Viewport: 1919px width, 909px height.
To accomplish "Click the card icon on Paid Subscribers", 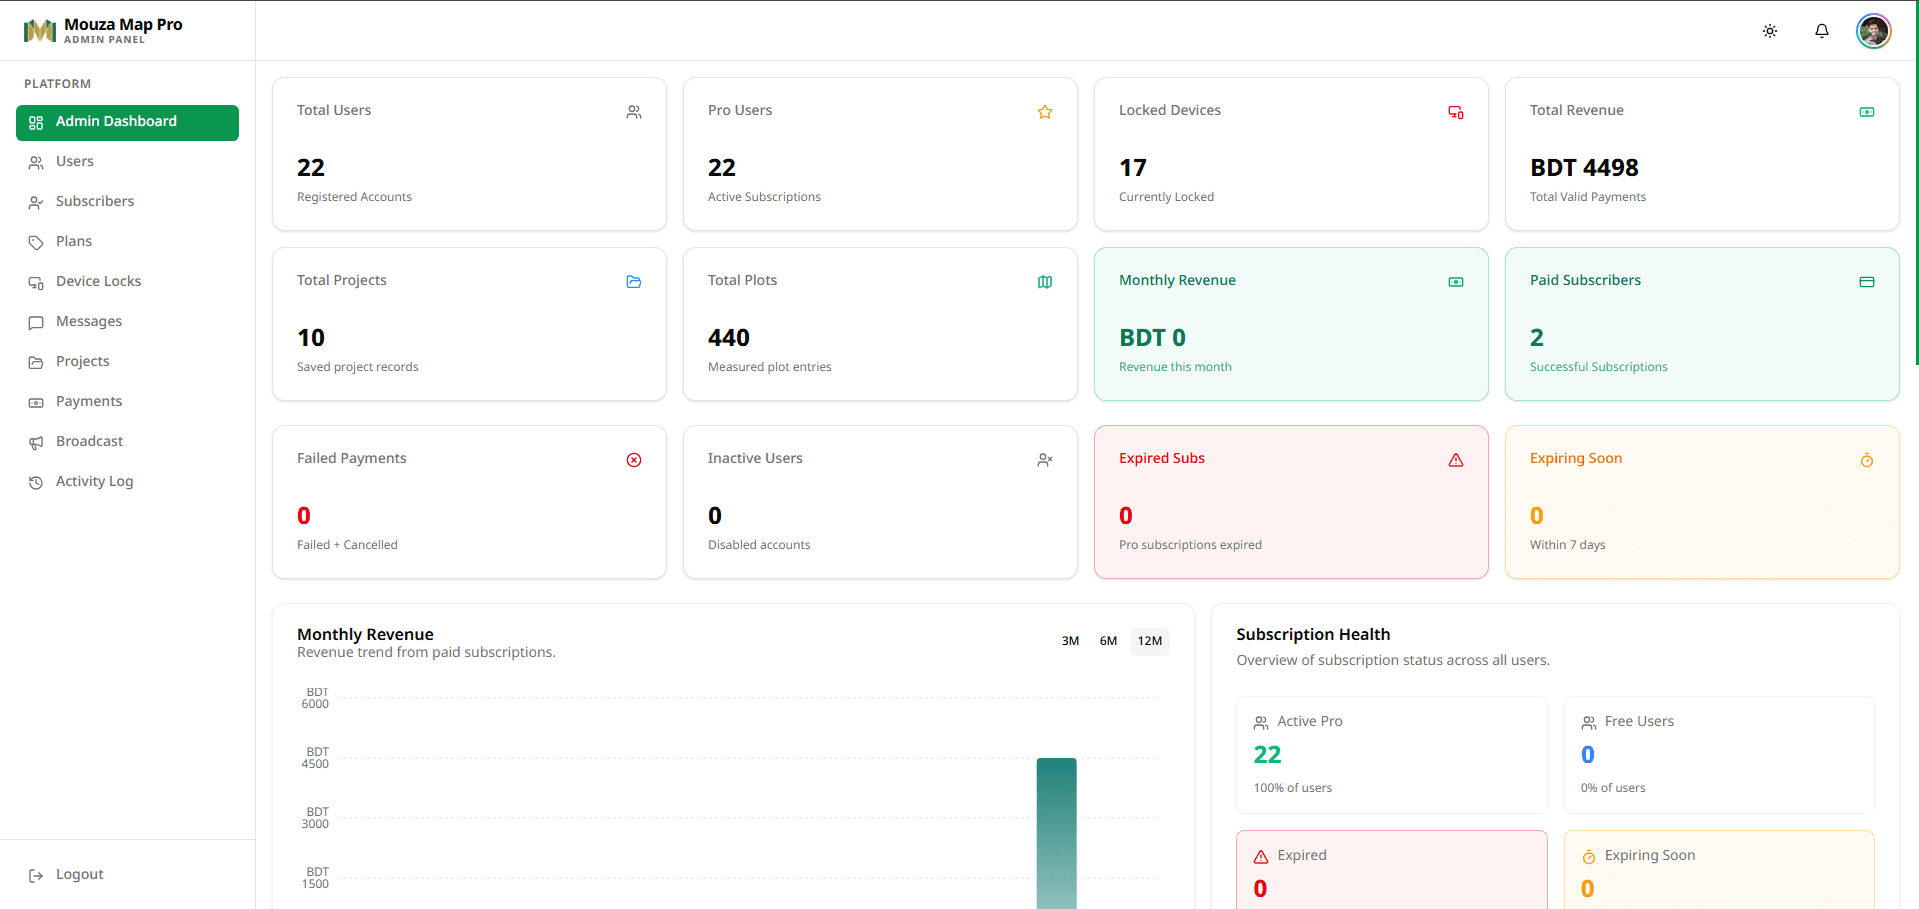I will click(x=1867, y=282).
